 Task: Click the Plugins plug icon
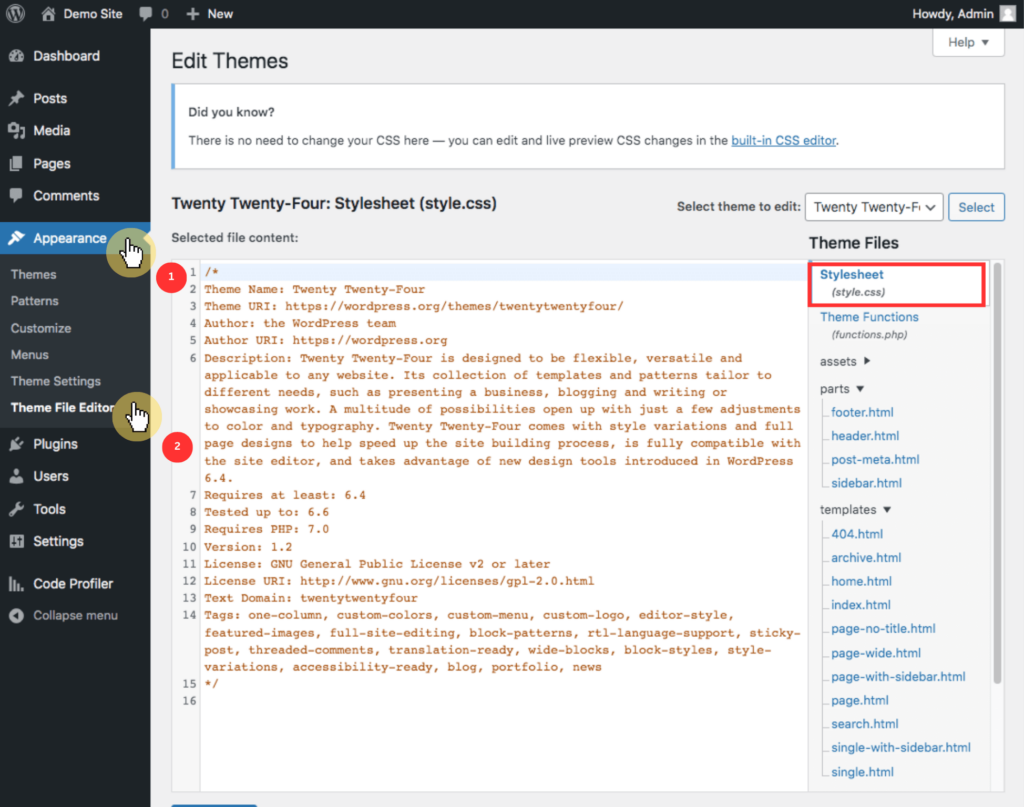(16, 444)
